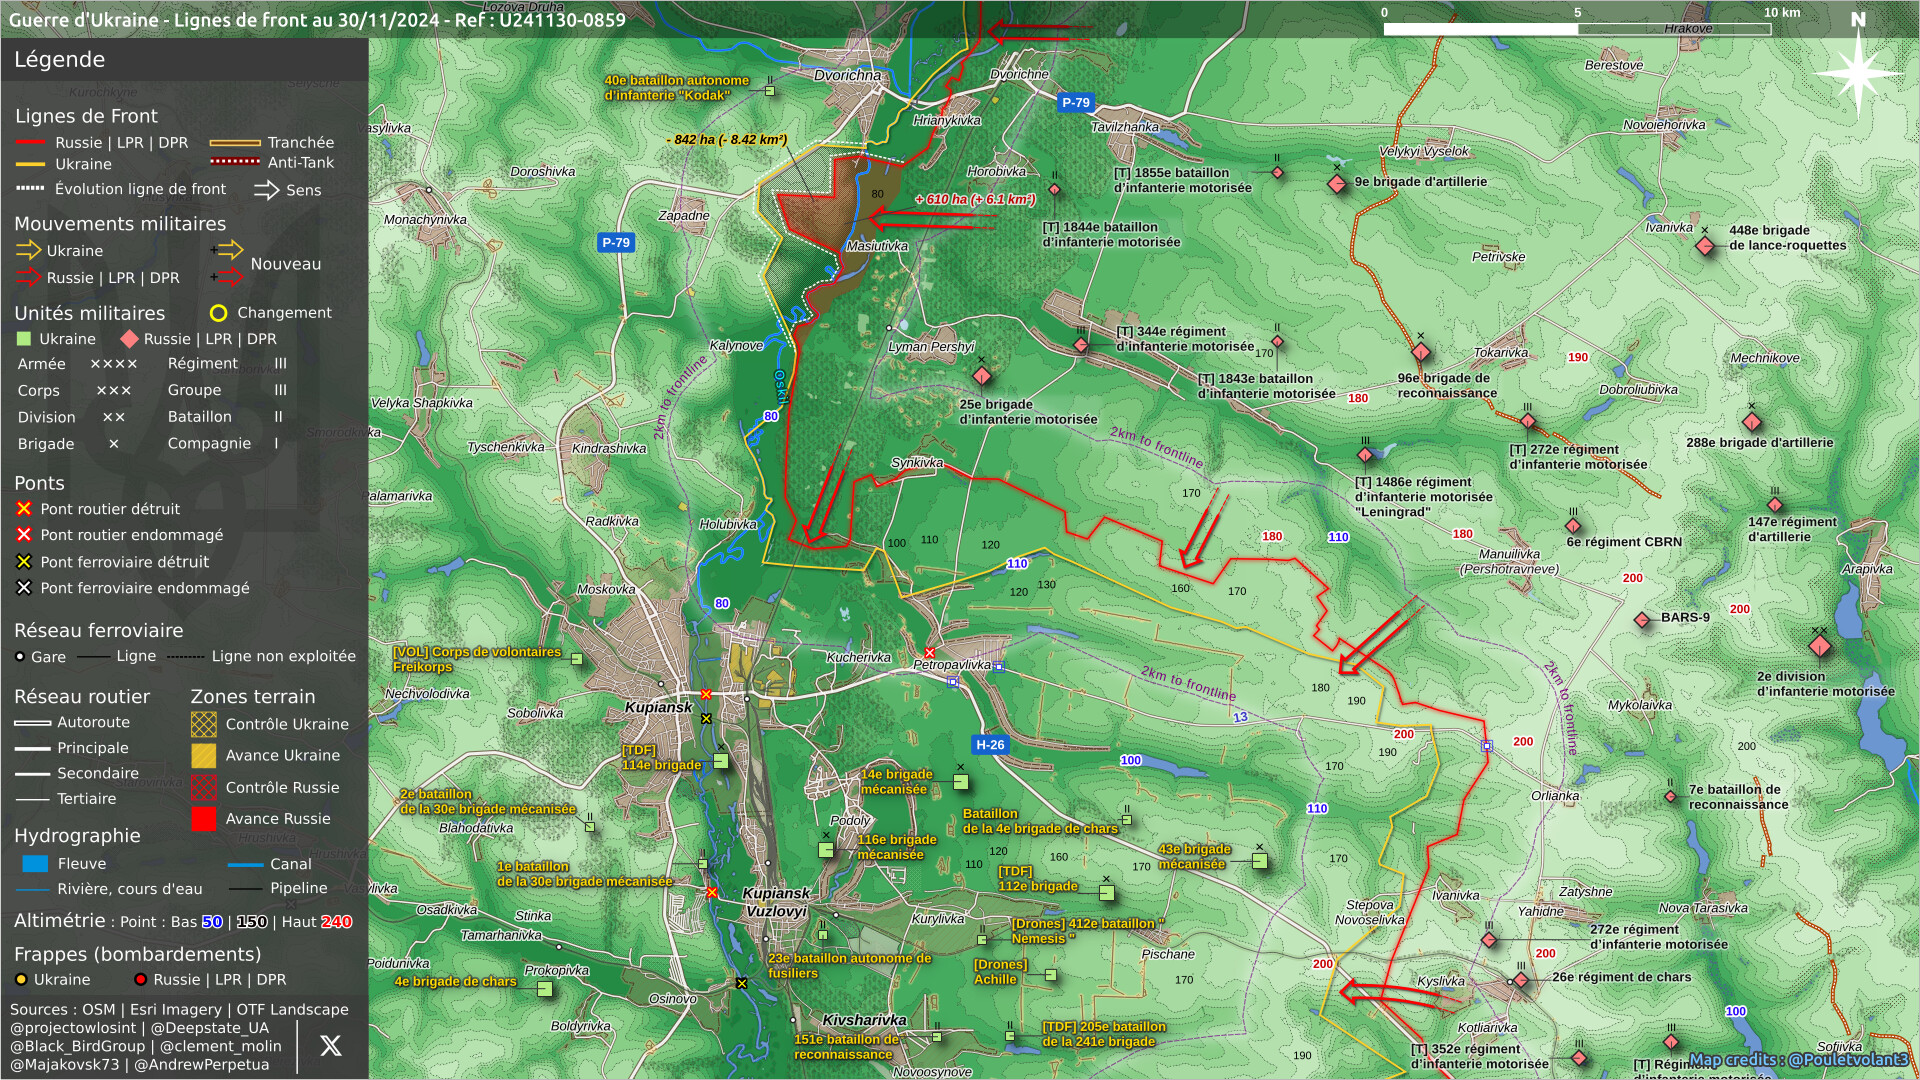
Task: Click the Kupiansk city label
Action: [658, 707]
